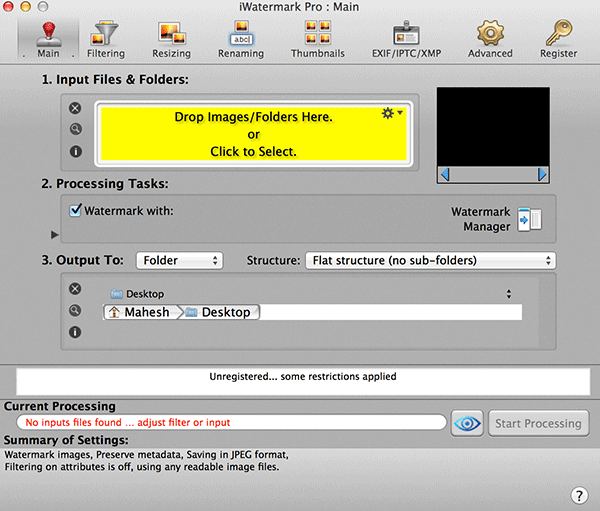Viewport: 600px width, 511px height.
Task: Click the 'Filtering on attributes is off' line
Action: [x=142, y=467]
